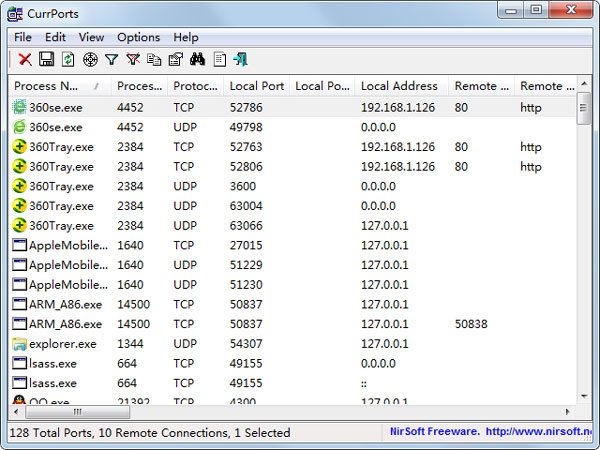Click the funnel Show Filters icon
This screenshot has width=600, height=450.
click(x=112, y=59)
